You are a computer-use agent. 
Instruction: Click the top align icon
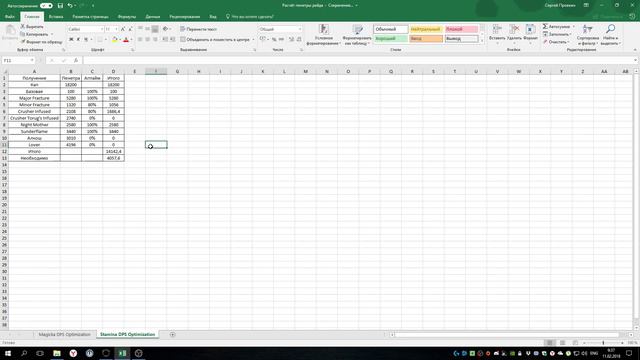(x=140, y=29)
